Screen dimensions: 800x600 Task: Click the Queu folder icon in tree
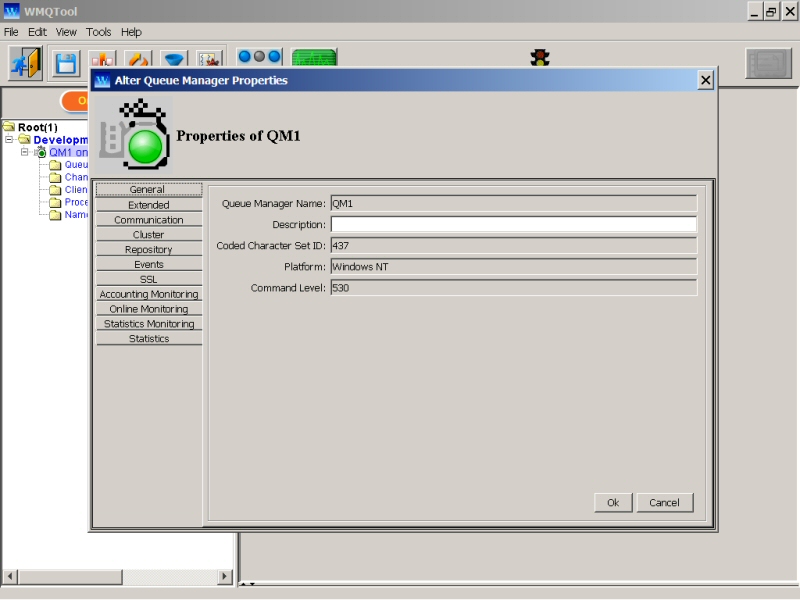[55, 165]
